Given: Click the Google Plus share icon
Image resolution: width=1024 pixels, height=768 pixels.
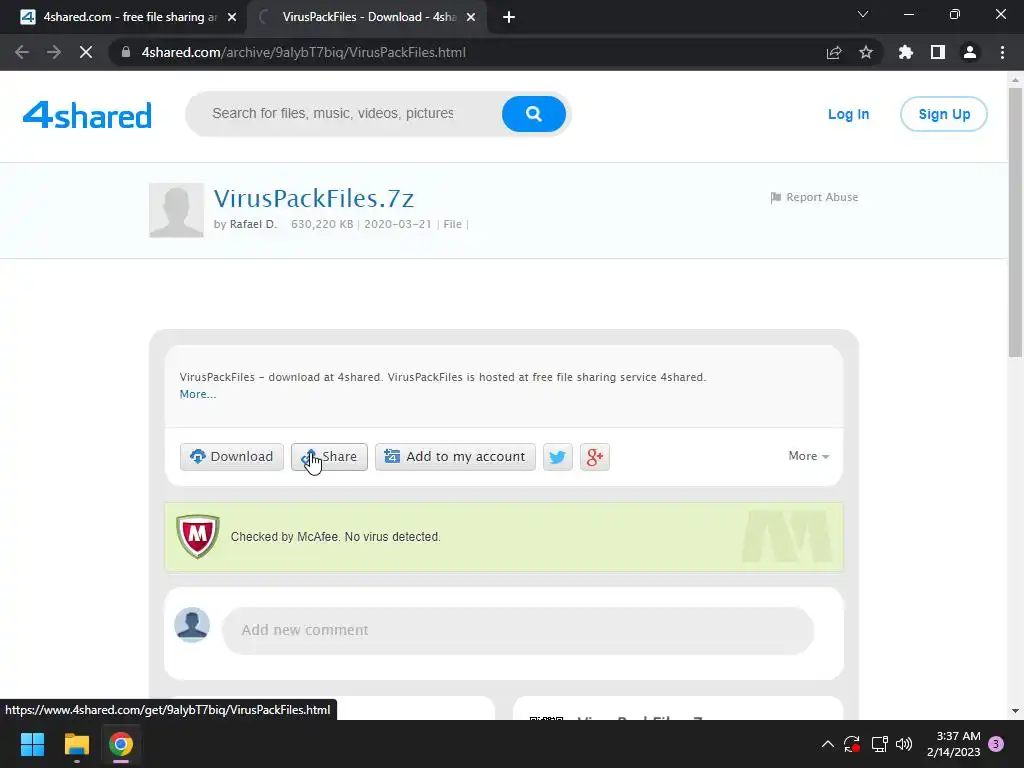Looking at the screenshot, I should [x=594, y=456].
